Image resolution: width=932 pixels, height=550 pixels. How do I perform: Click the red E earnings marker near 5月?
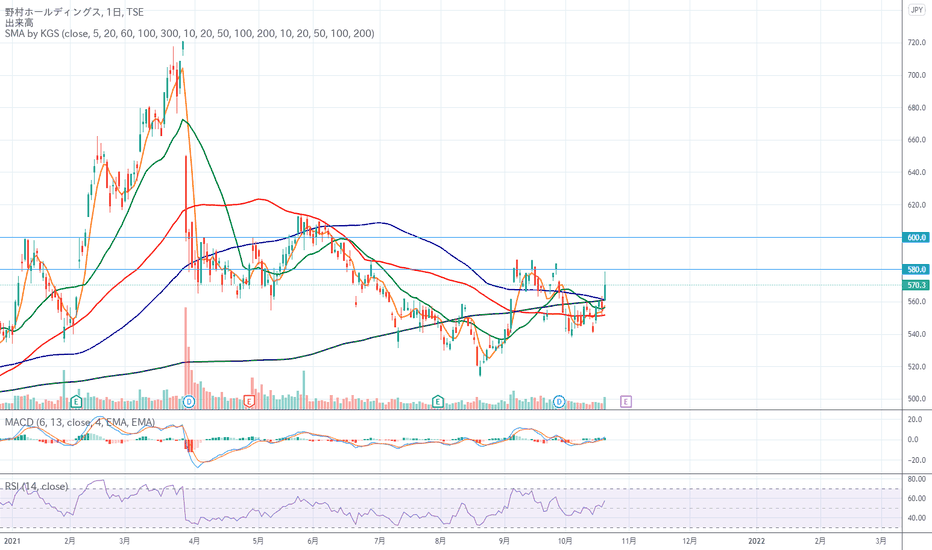tap(249, 402)
